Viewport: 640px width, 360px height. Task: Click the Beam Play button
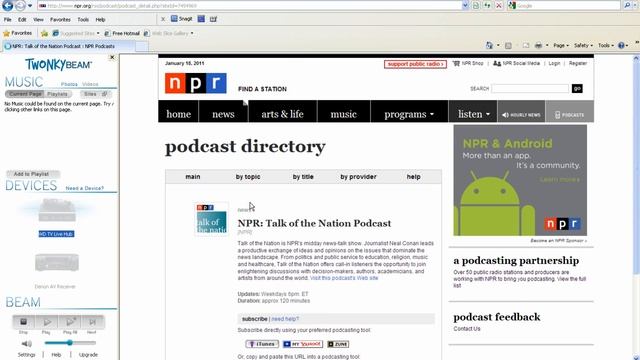click(47, 322)
